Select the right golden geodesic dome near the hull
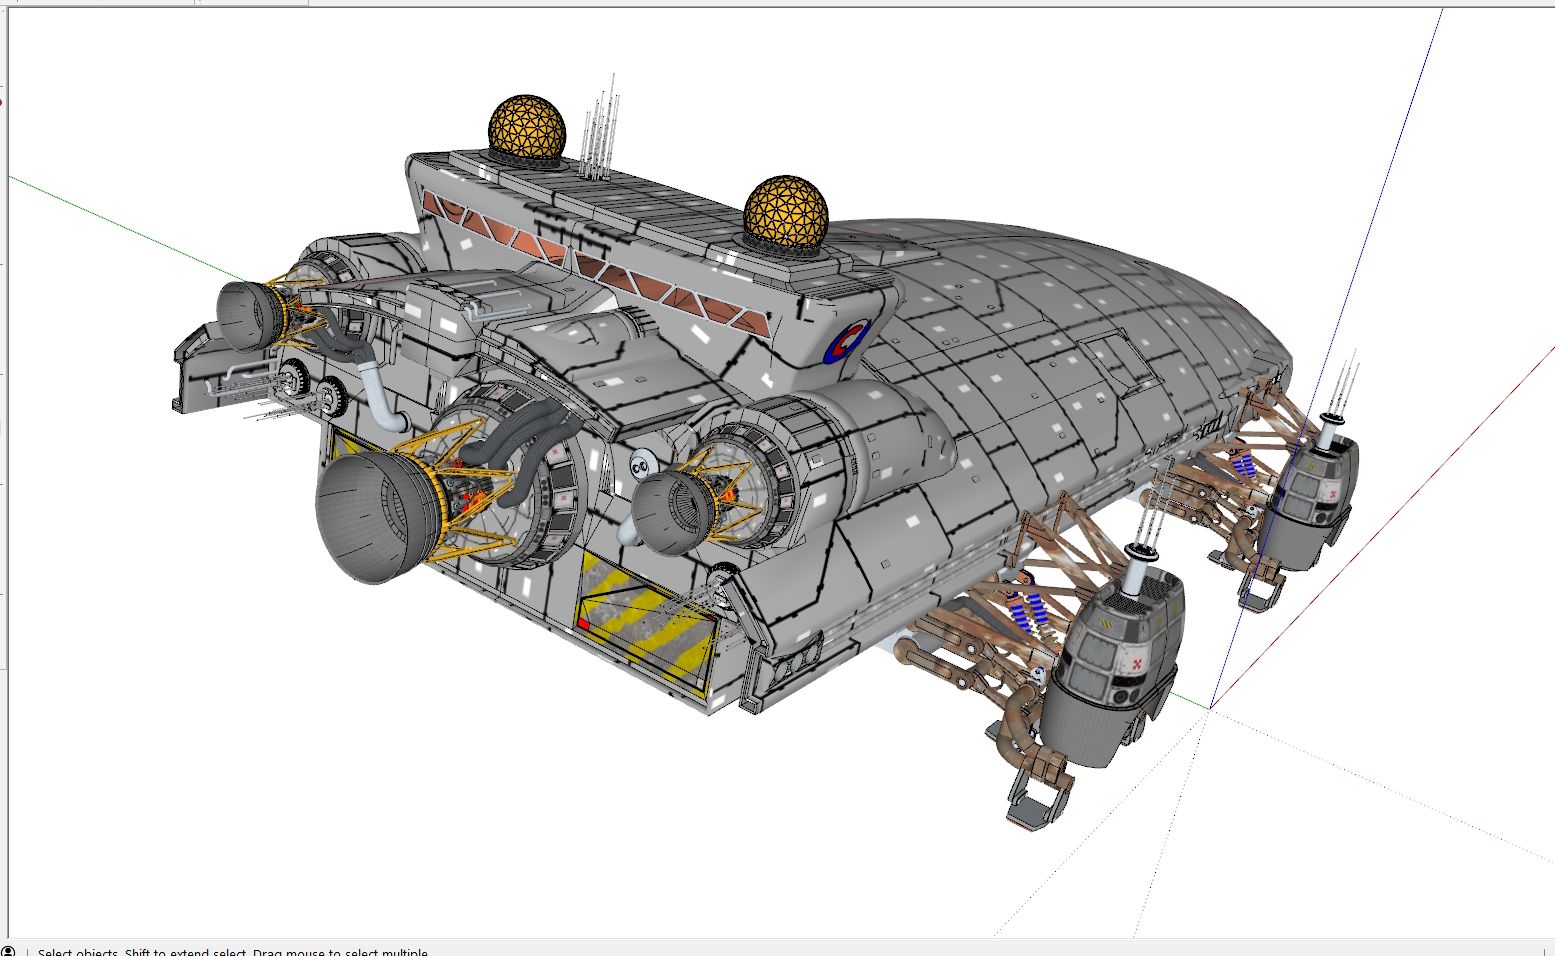The height and width of the screenshot is (956, 1555). pos(785,212)
